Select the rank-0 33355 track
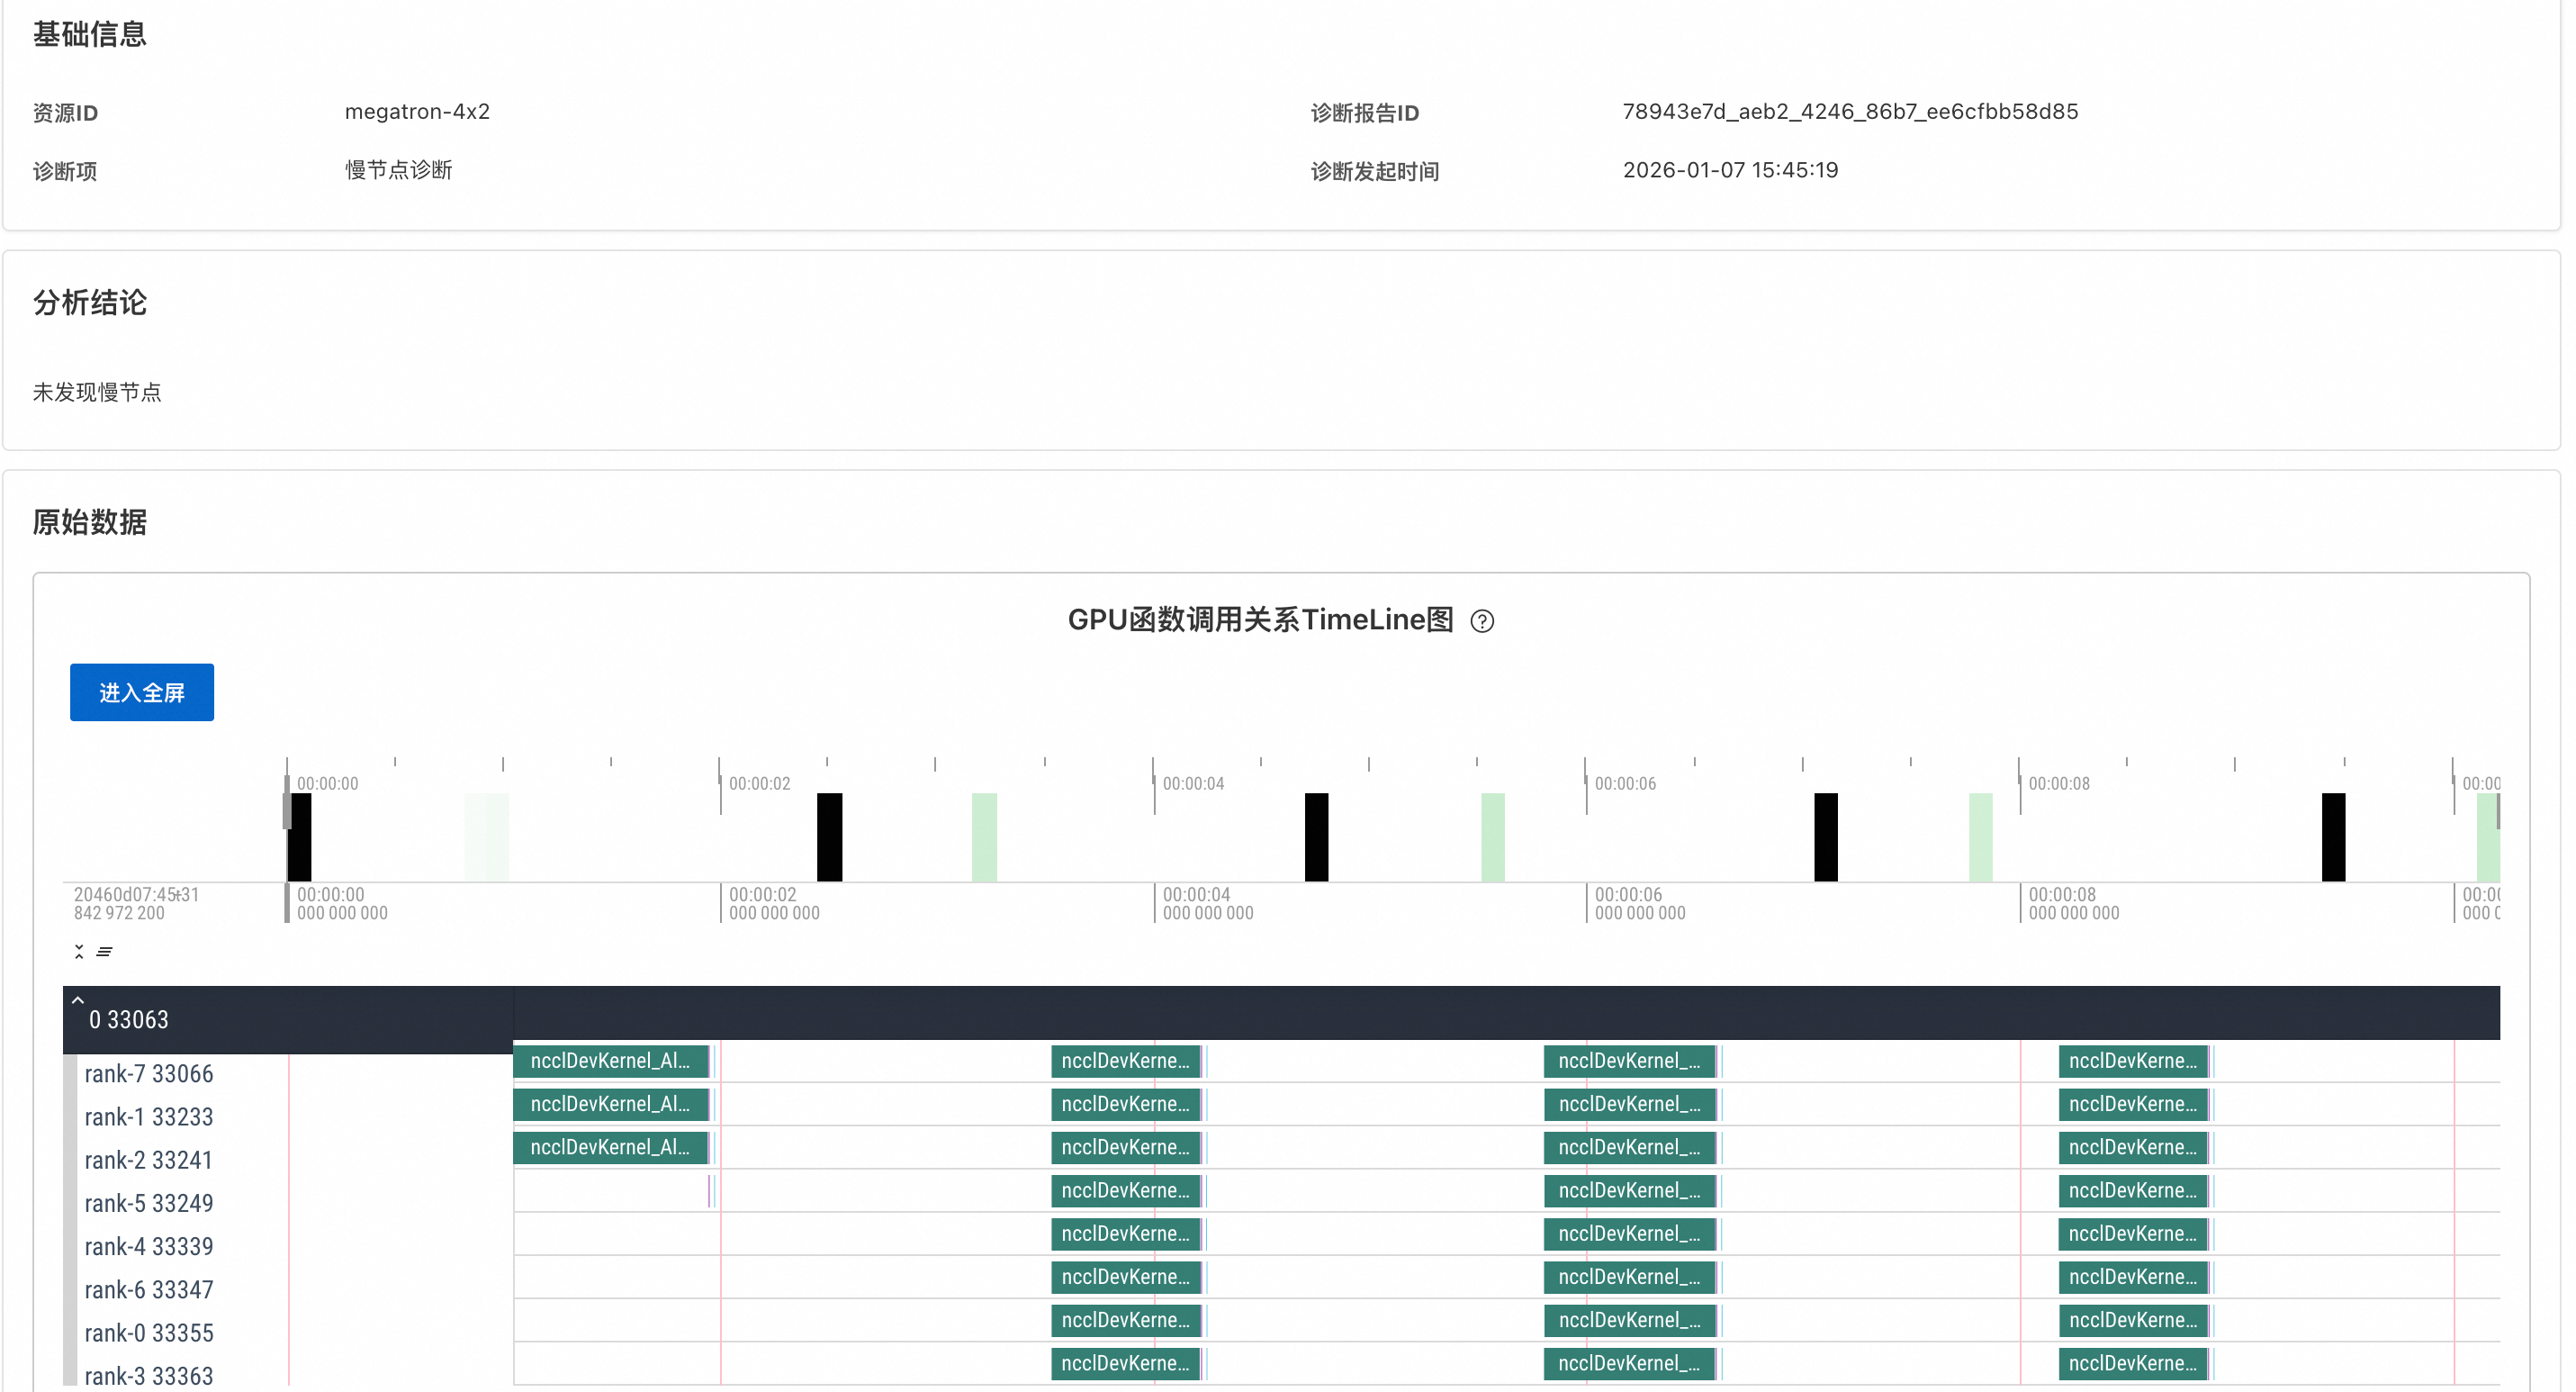 coord(148,1333)
